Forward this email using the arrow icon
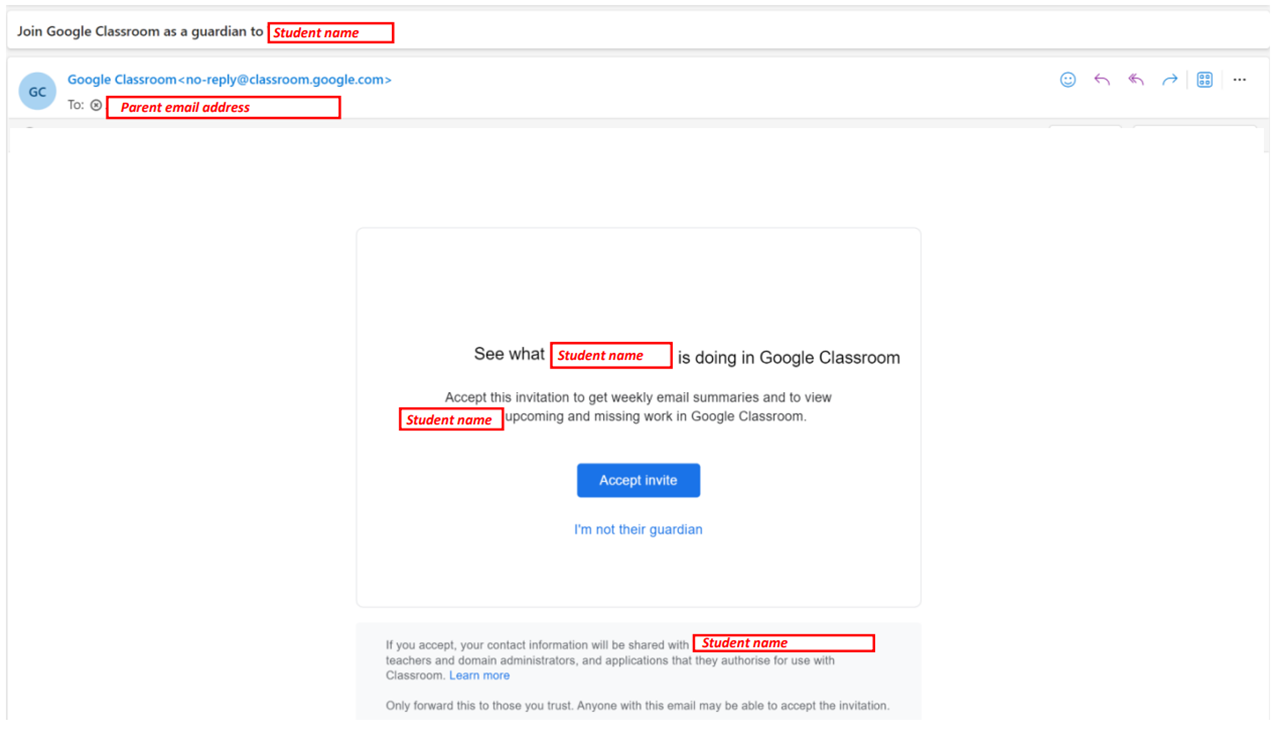1275x732 pixels. click(1169, 80)
